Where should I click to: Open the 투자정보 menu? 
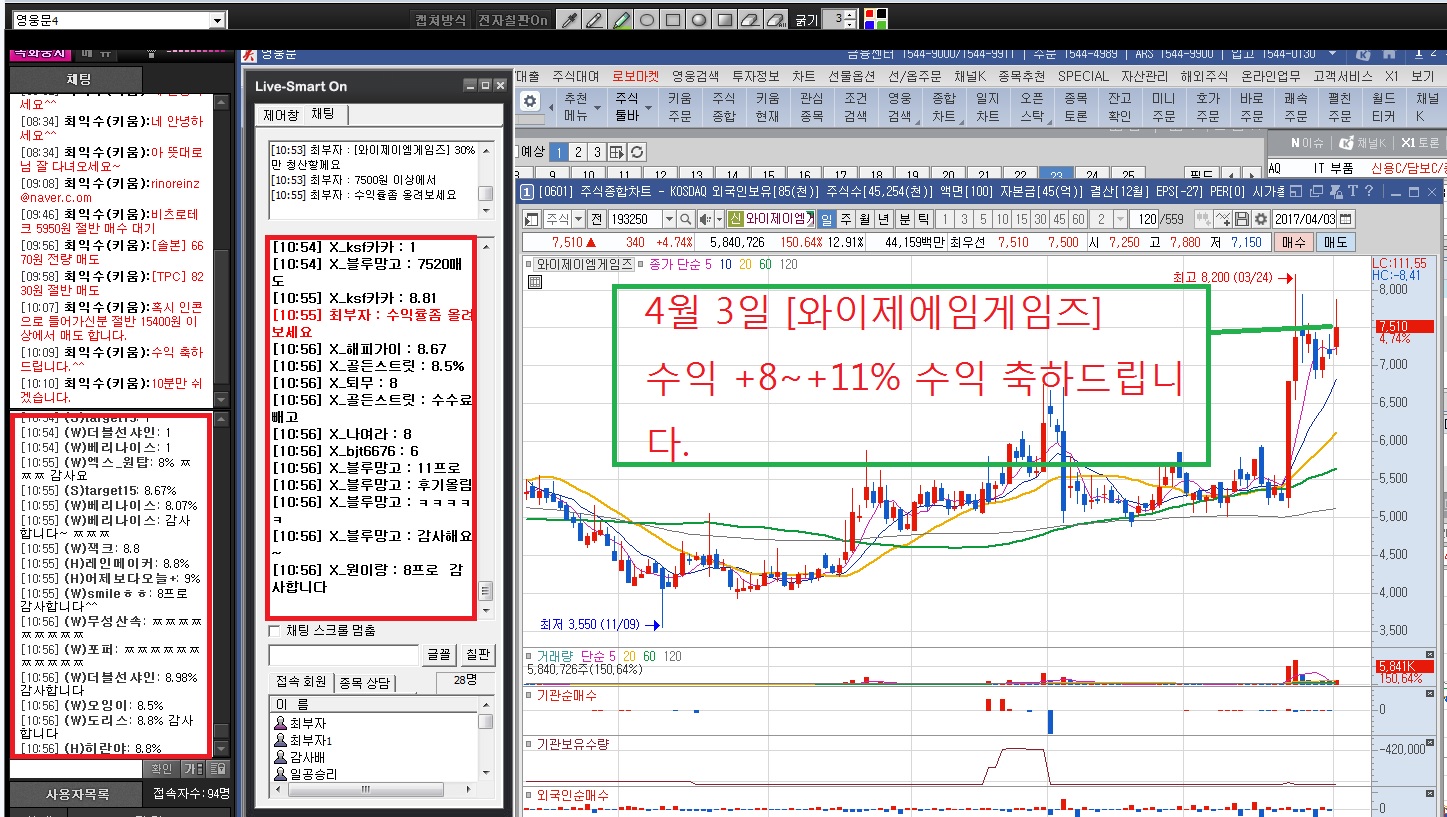pyautogui.click(x=756, y=76)
